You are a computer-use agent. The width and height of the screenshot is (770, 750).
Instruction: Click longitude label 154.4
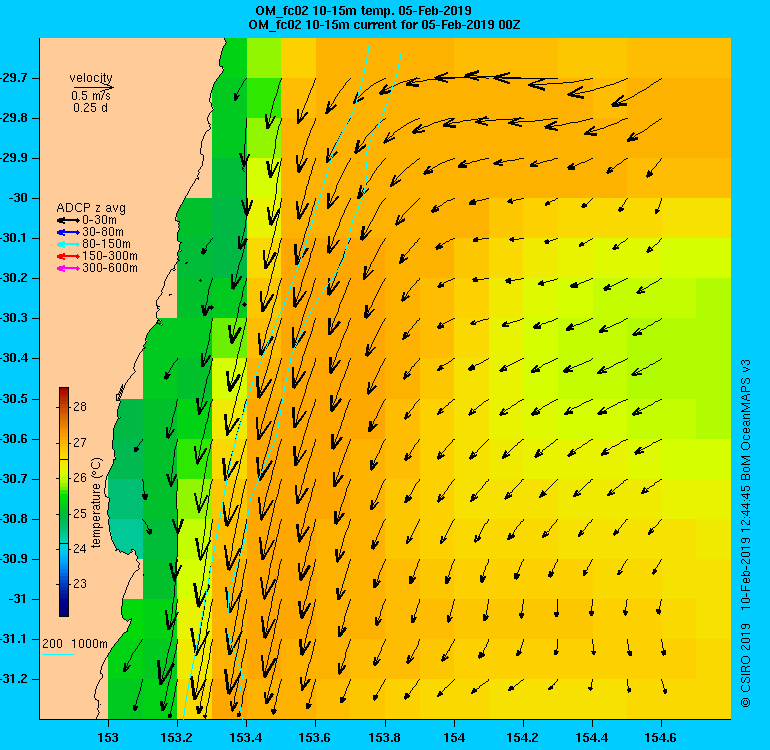pos(592,738)
